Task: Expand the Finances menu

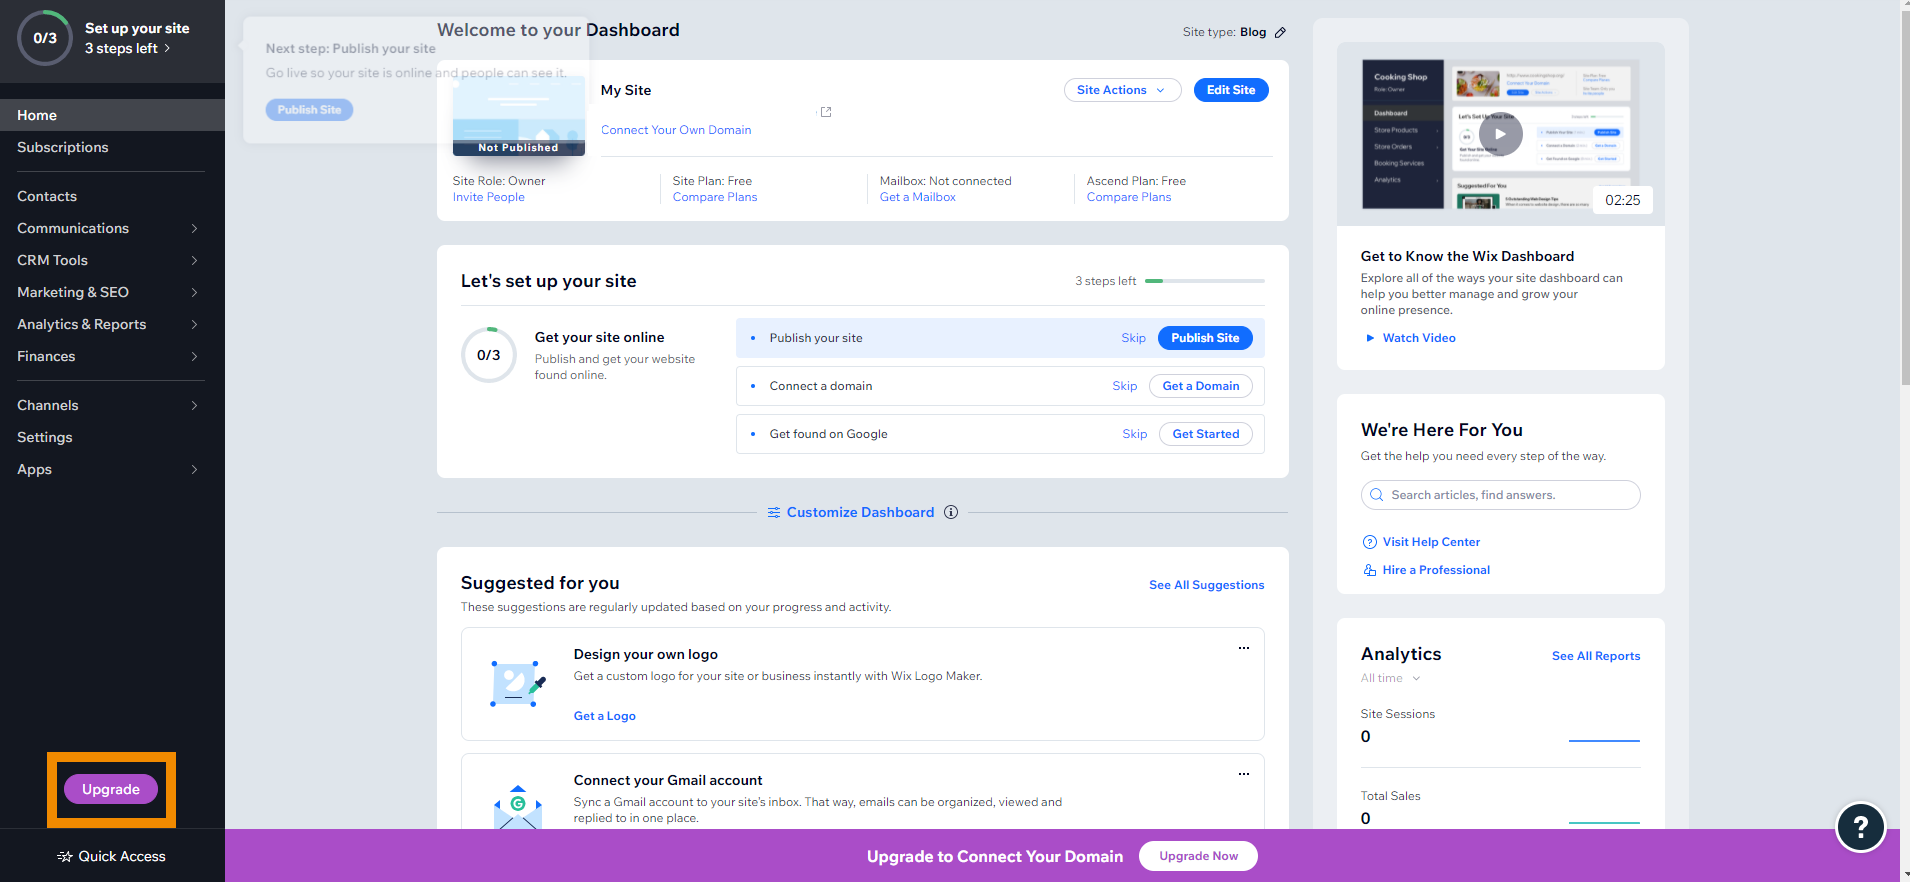Action: [x=112, y=356]
